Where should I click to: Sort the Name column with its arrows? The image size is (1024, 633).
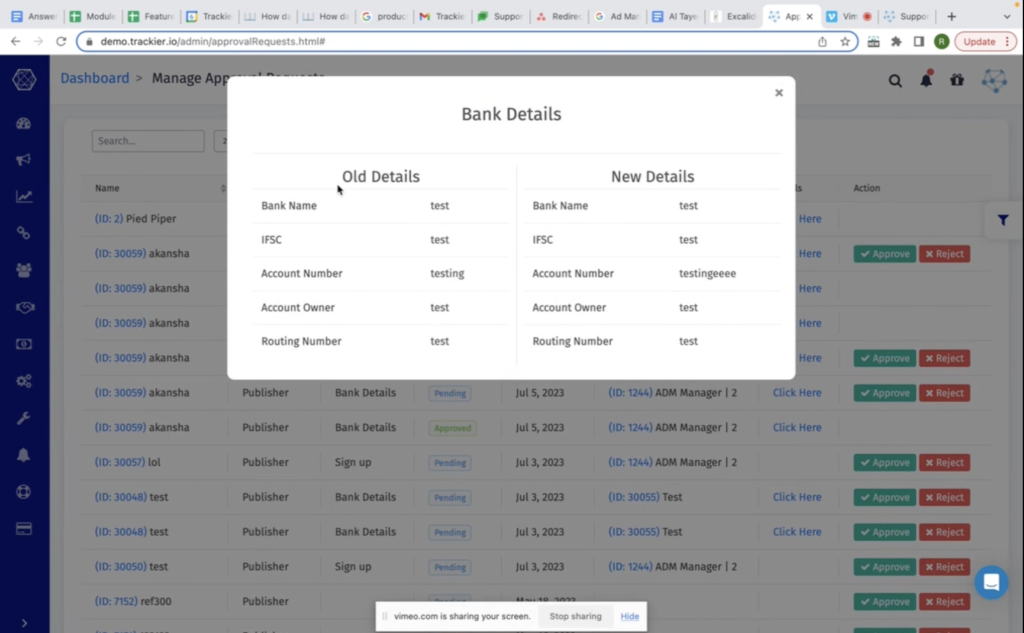(x=222, y=188)
